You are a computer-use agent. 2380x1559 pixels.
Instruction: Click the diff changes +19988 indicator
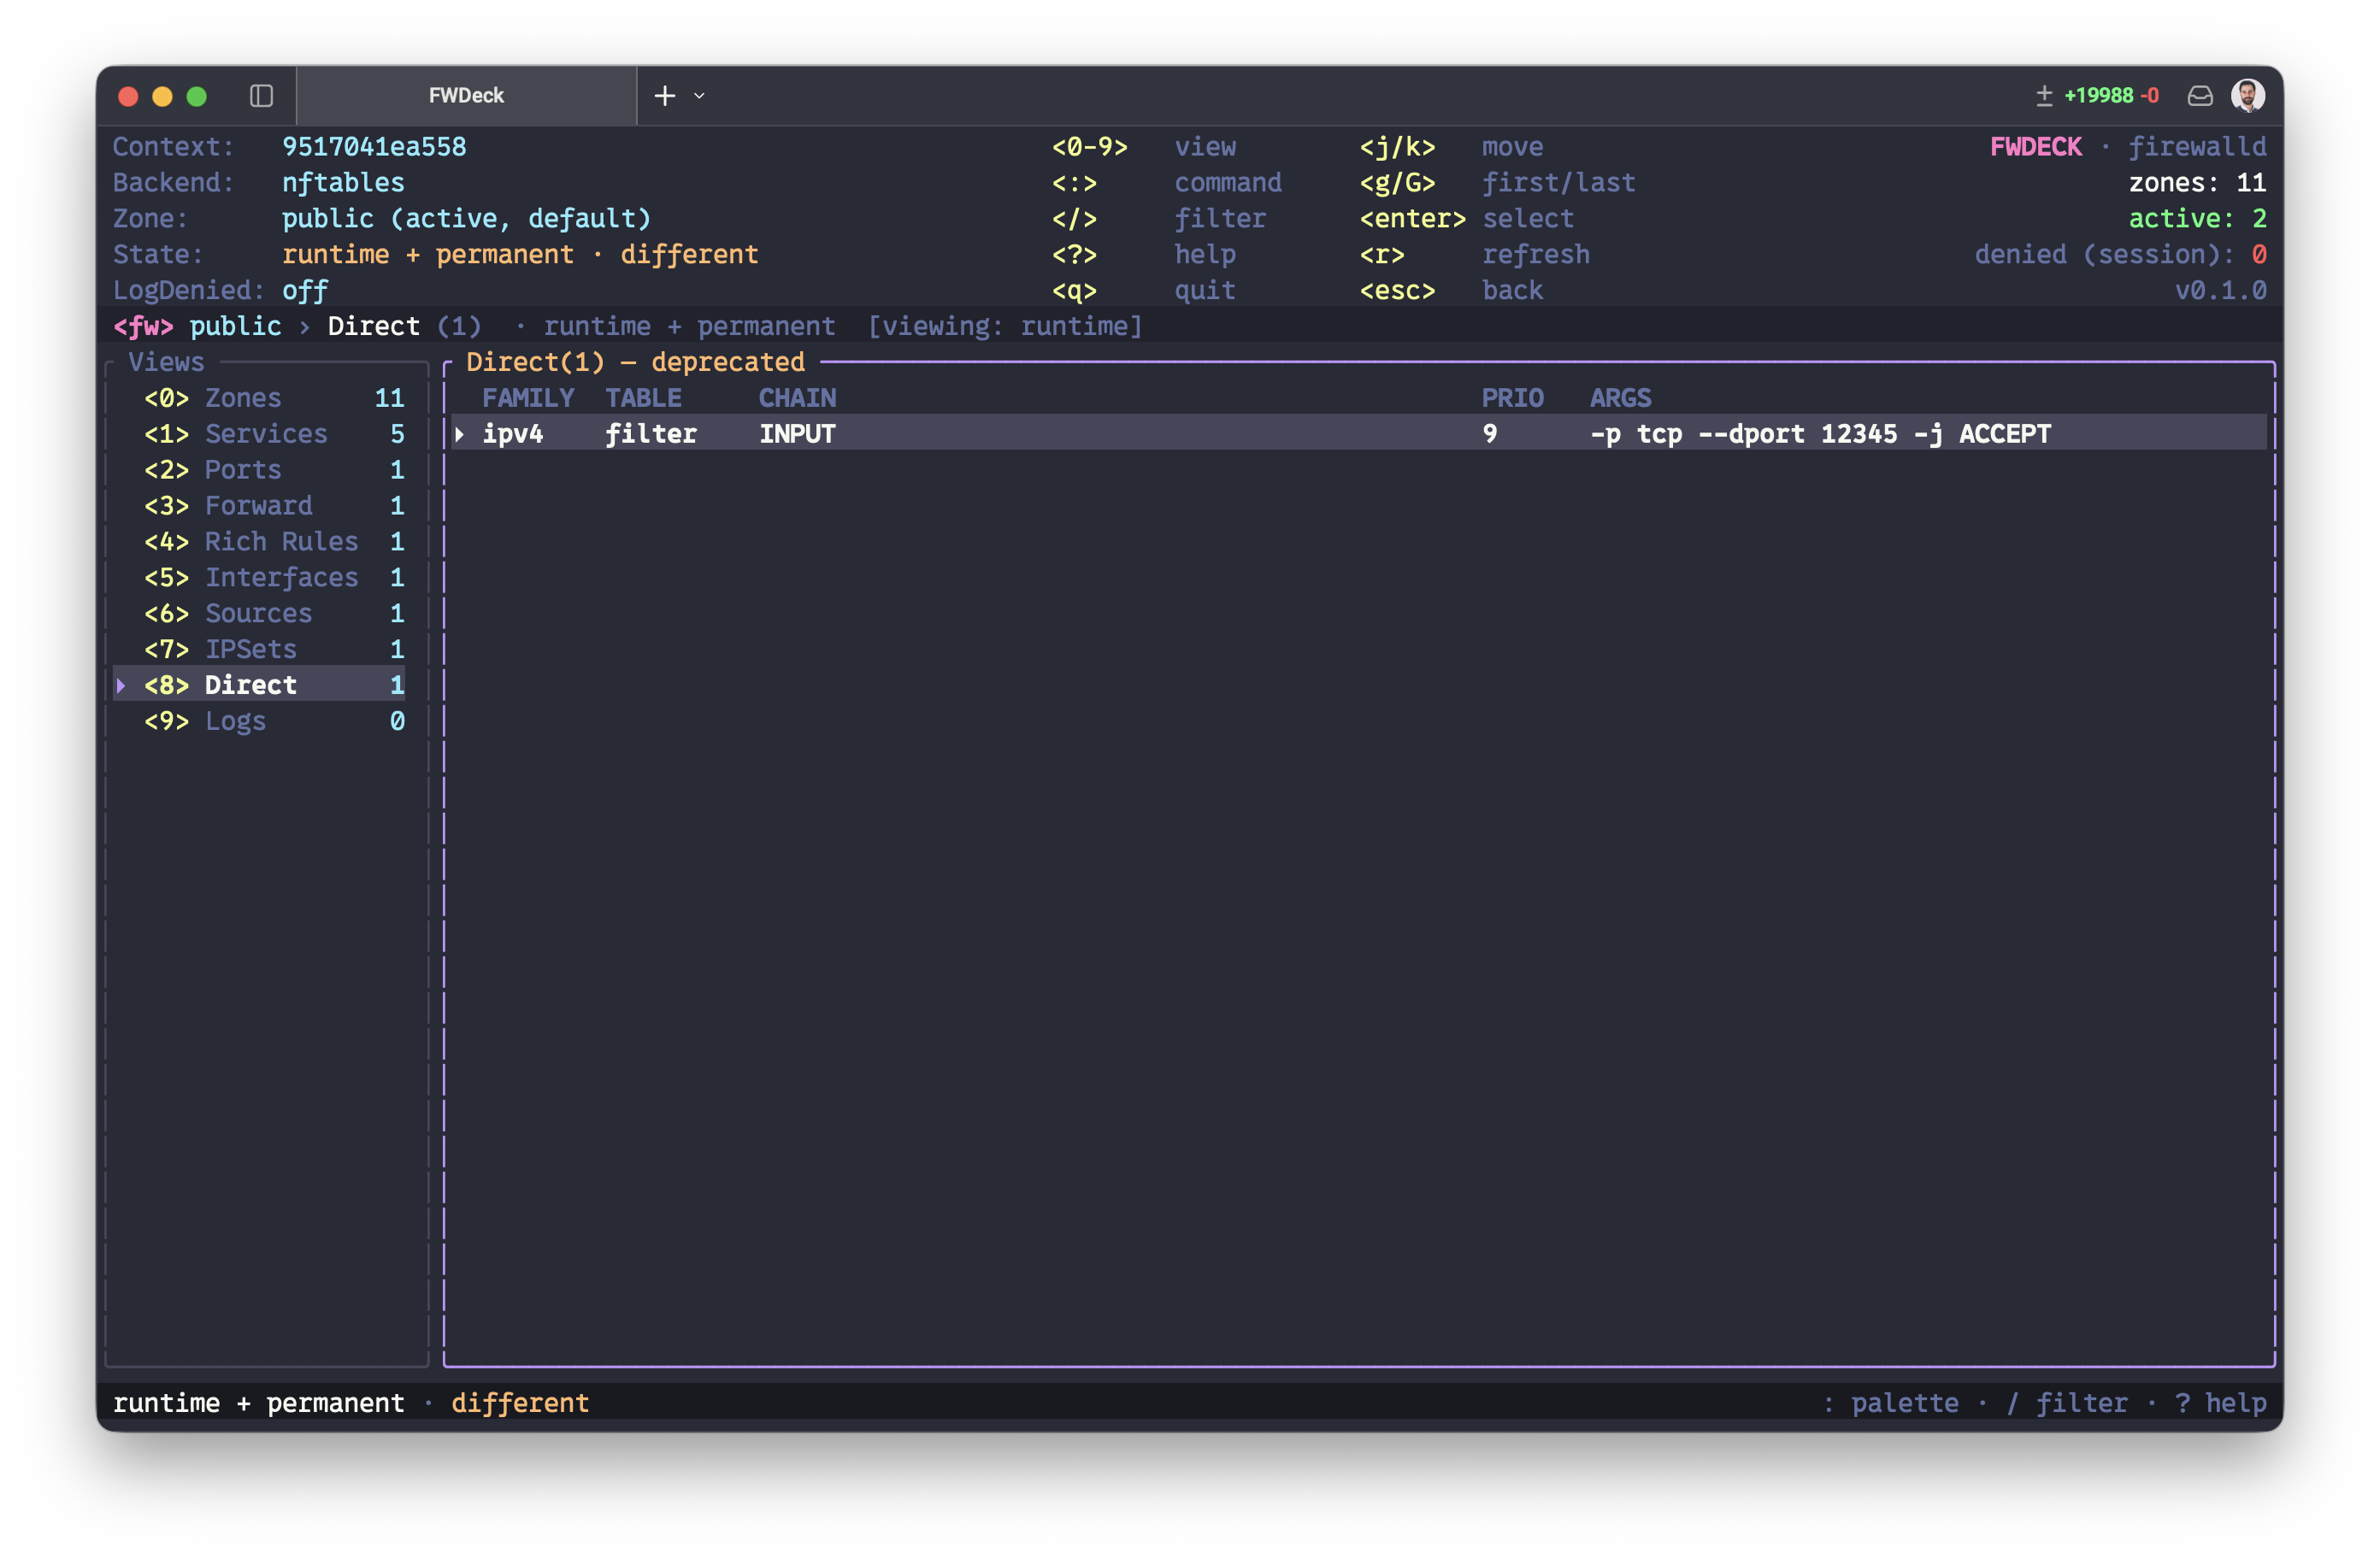[2098, 96]
